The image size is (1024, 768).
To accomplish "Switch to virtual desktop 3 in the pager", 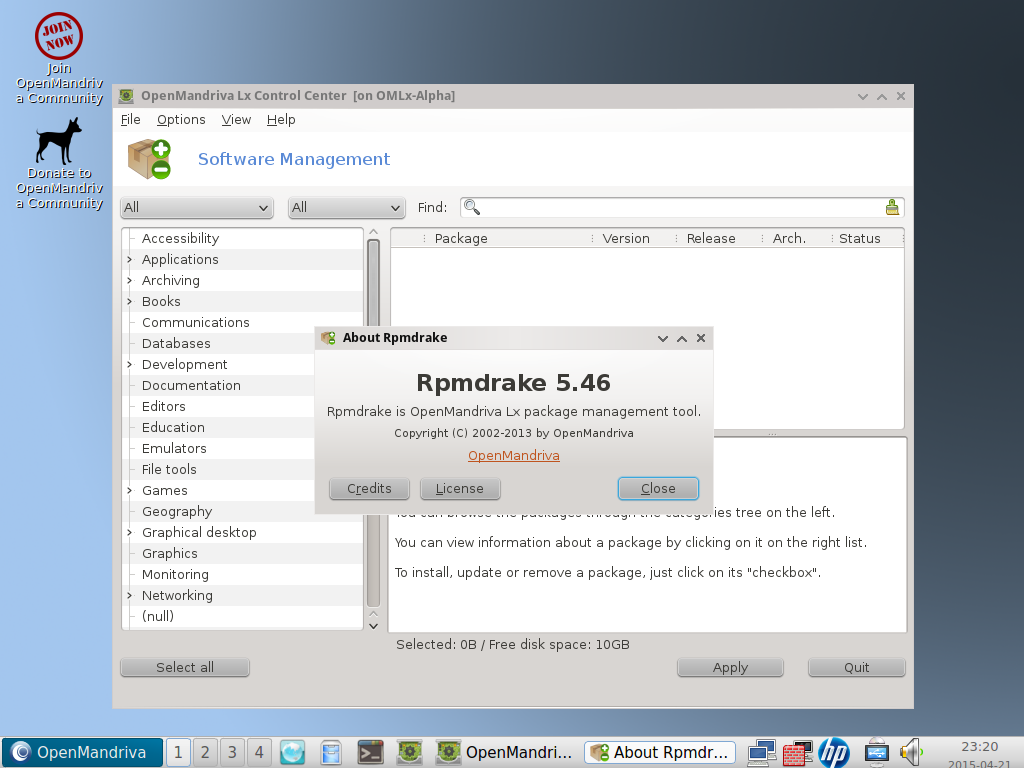I will click(x=231, y=752).
